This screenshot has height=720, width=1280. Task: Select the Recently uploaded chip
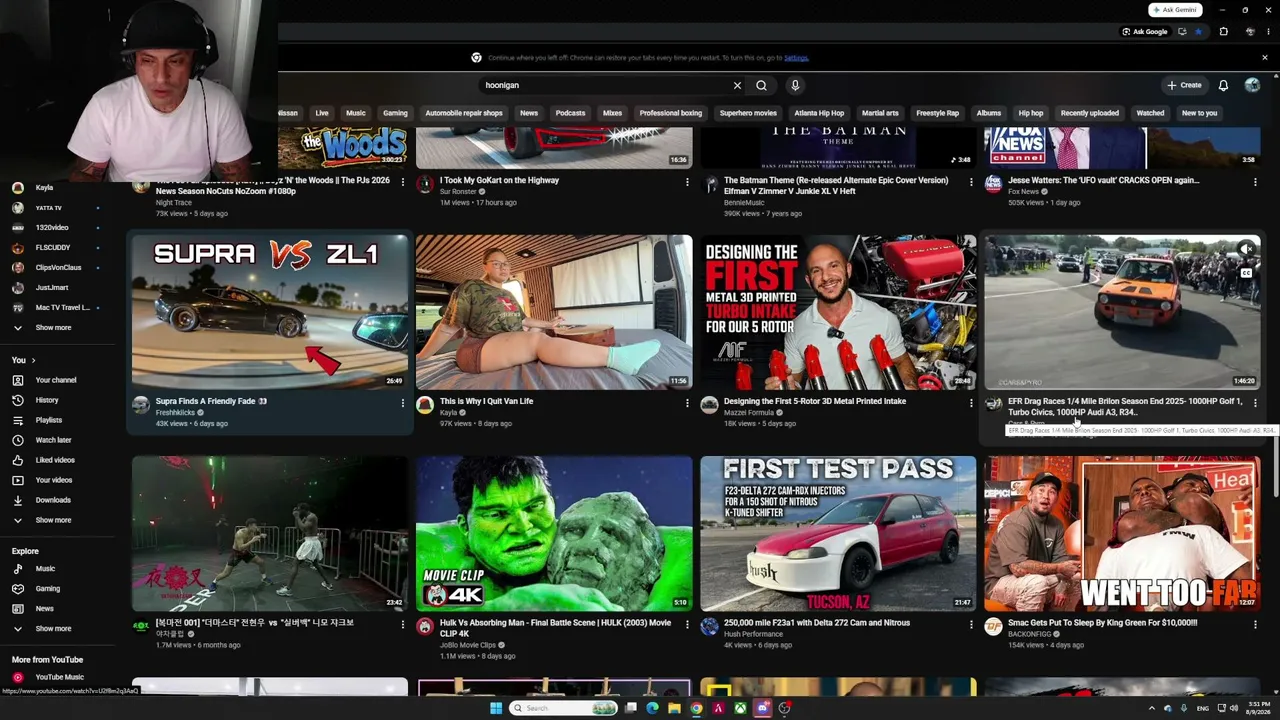coord(1089,113)
